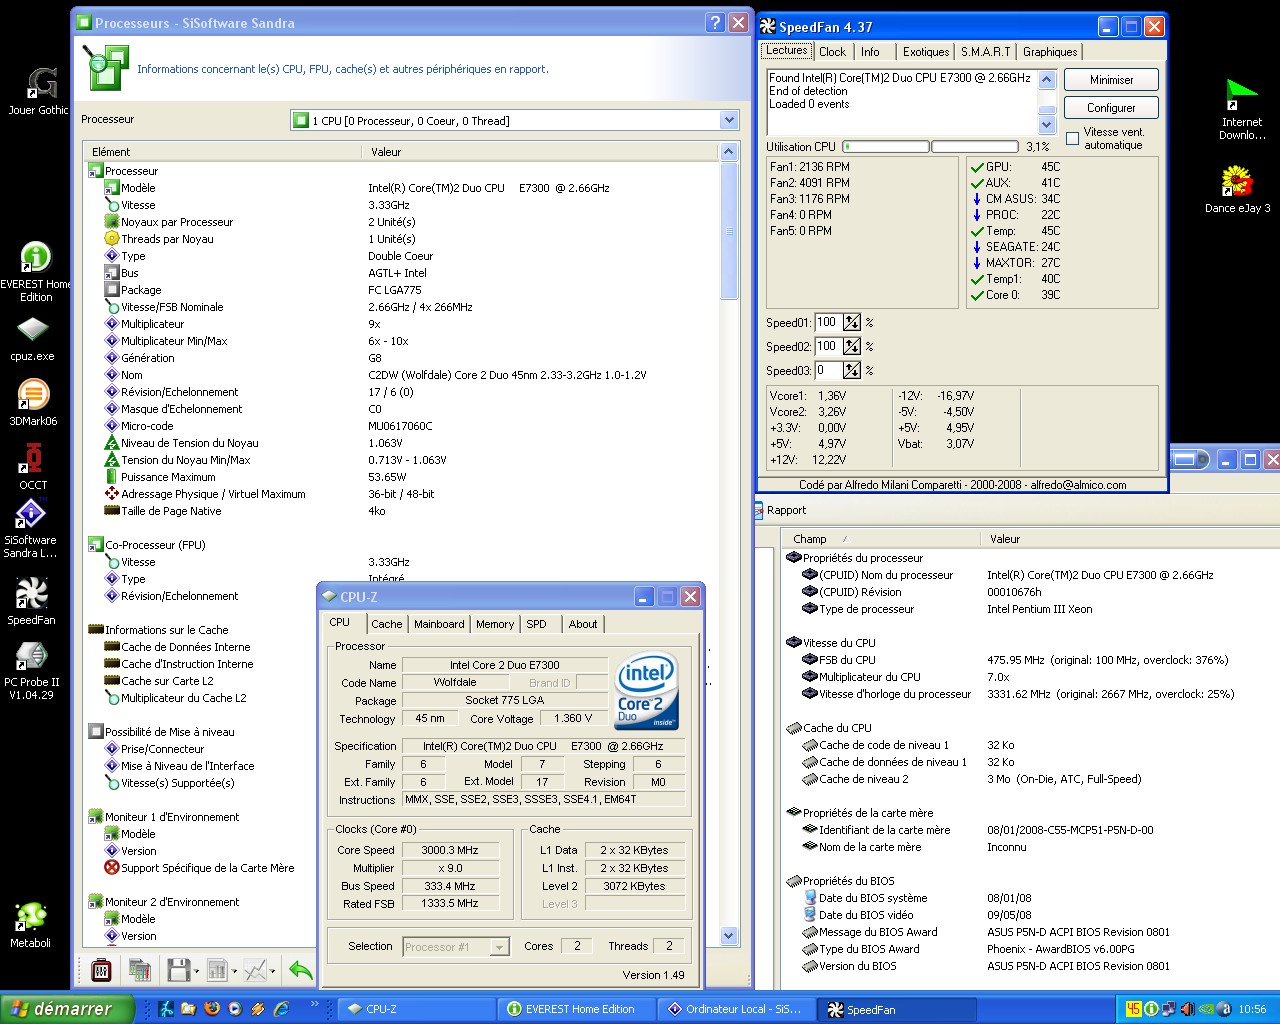The width and height of the screenshot is (1280, 1024).
Task: Click the Sandra list vertical scrollbar down arrow
Action: coord(729,936)
